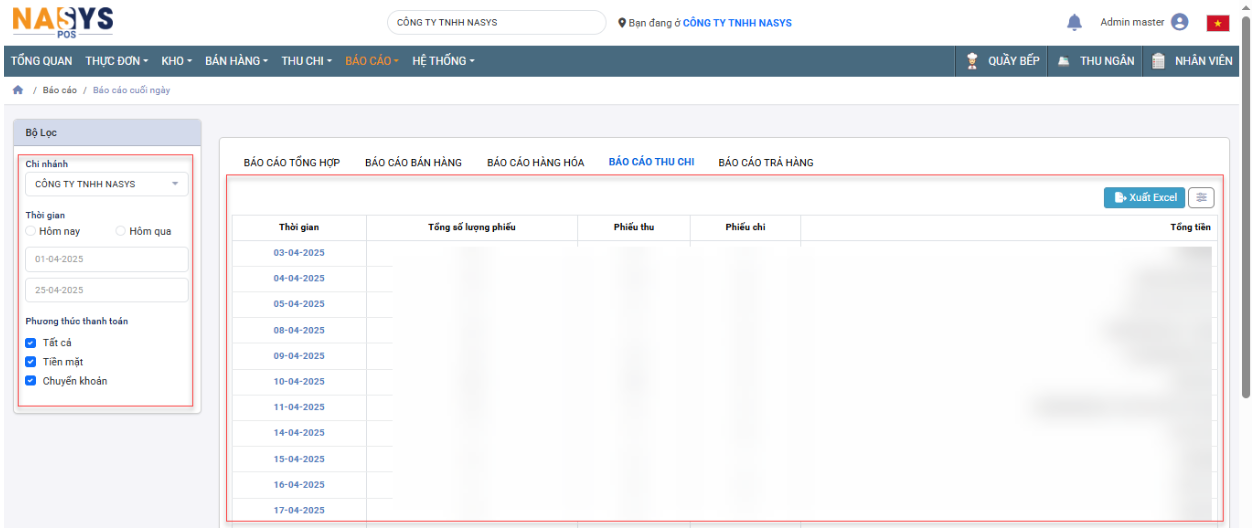This screenshot has width=1258, height=531.
Task: Switch to Báo Cáo Trả Hàng tab
Action: (765, 162)
